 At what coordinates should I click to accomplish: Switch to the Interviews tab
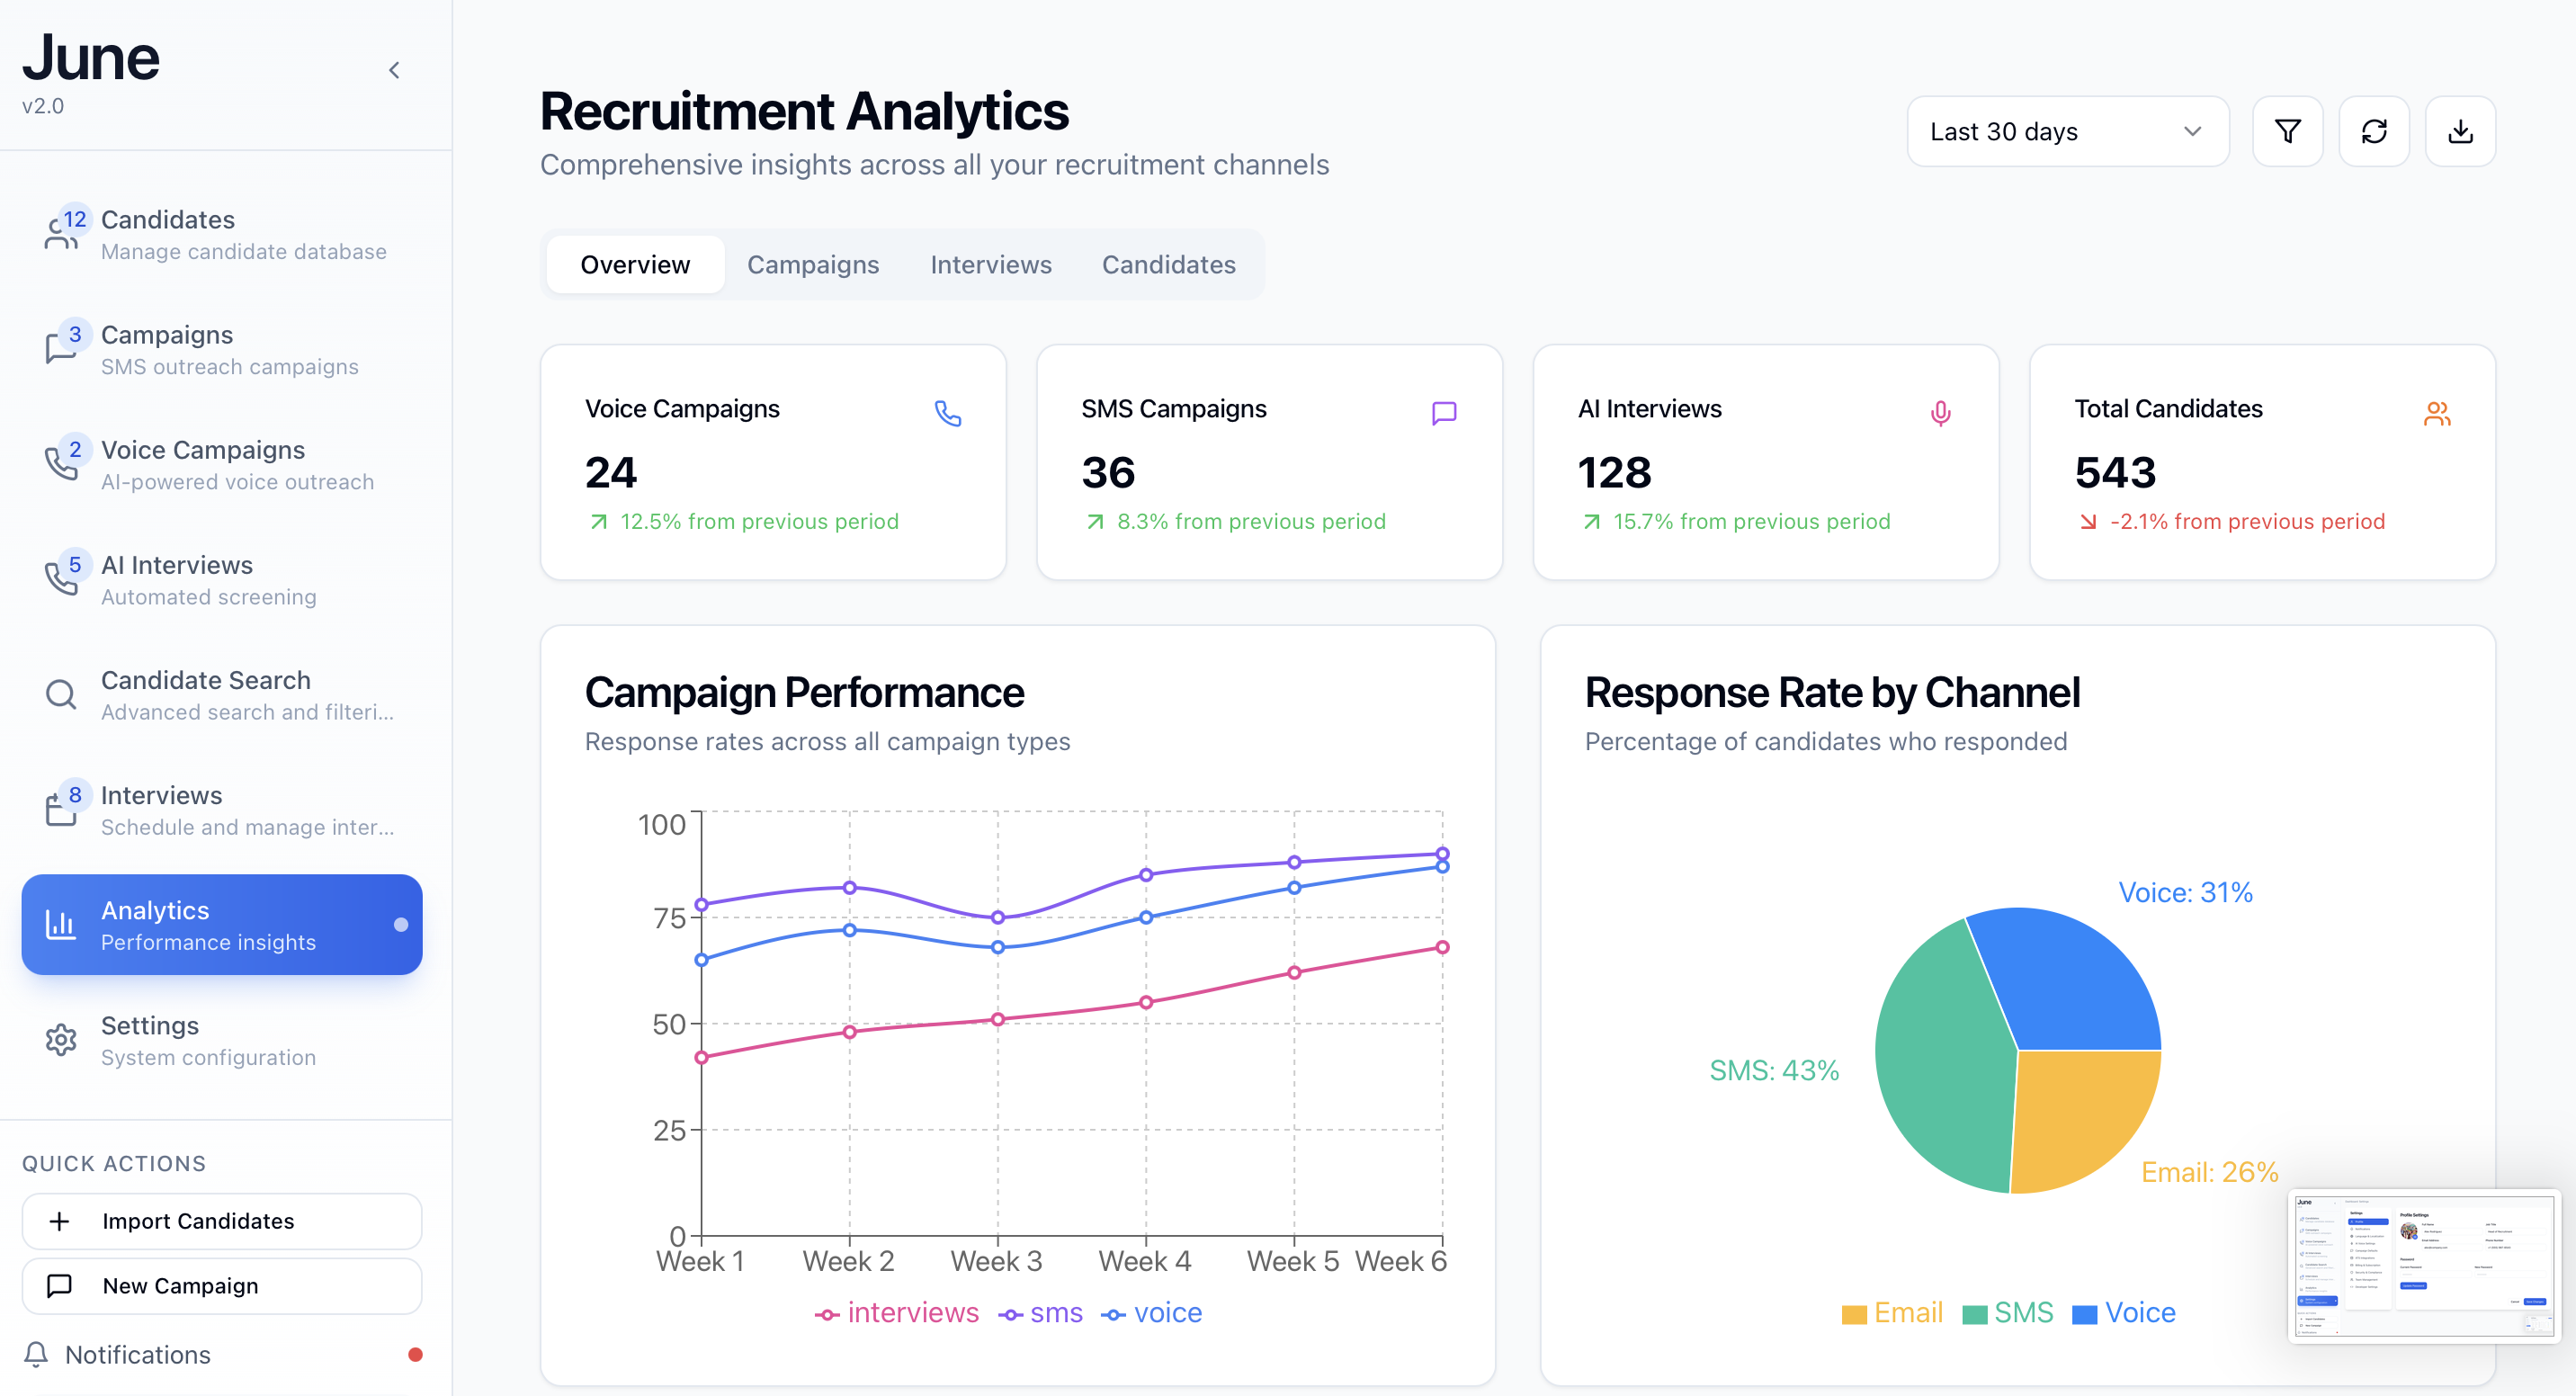coord(990,264)
